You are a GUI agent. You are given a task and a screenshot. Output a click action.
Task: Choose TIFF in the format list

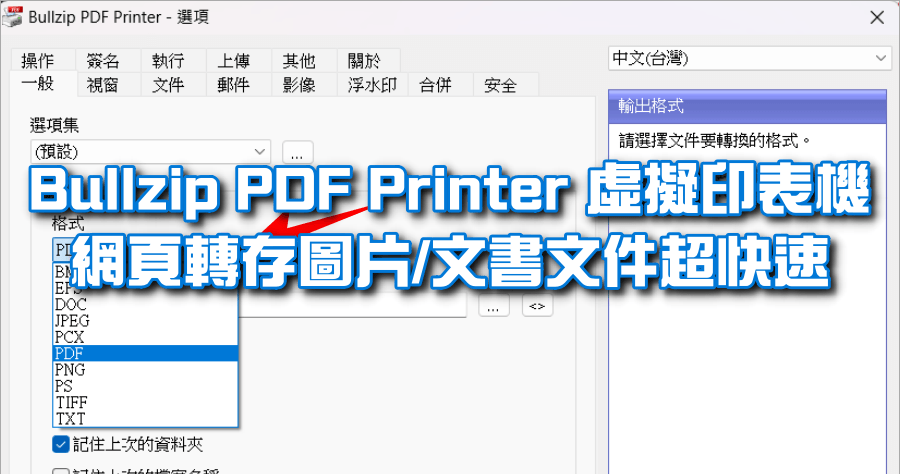pos(145,402)
